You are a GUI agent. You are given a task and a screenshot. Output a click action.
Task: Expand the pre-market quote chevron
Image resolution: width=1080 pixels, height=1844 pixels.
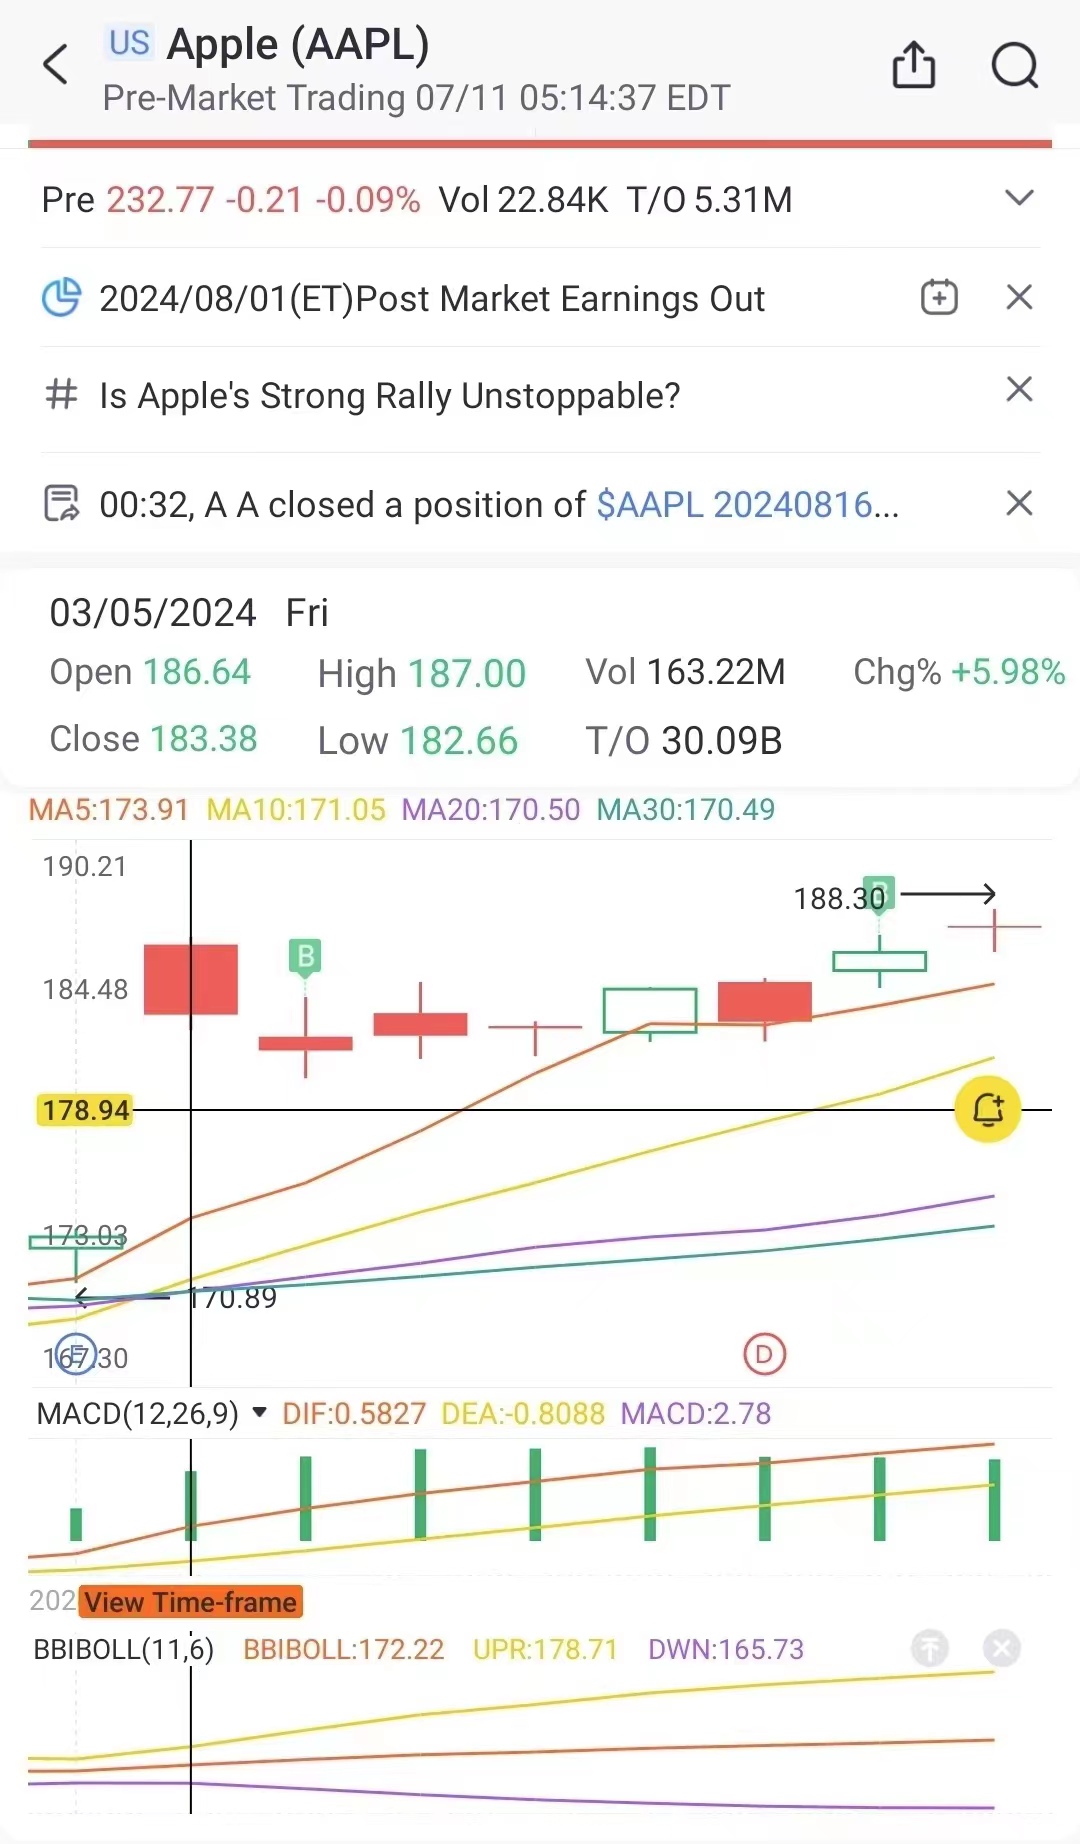click(1019, 198)
